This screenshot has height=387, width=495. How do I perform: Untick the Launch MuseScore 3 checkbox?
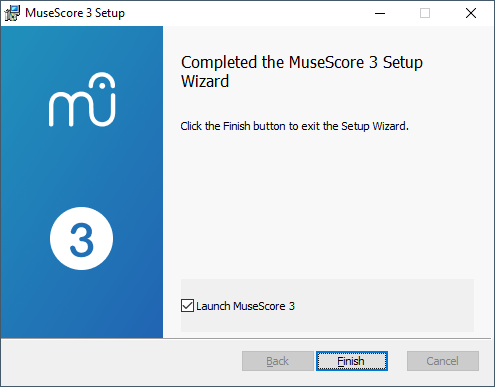pyautogui.click(x=187, y=306)
